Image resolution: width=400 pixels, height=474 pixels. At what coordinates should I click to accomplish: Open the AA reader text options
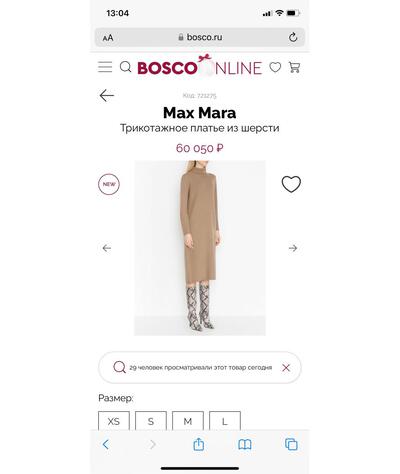[108, 38]
